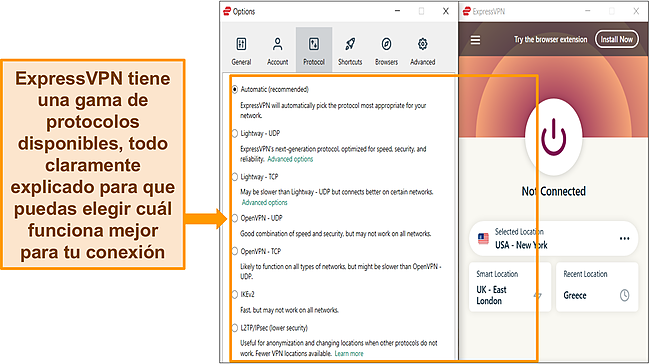Close the Options window

(x=446, y=11)
